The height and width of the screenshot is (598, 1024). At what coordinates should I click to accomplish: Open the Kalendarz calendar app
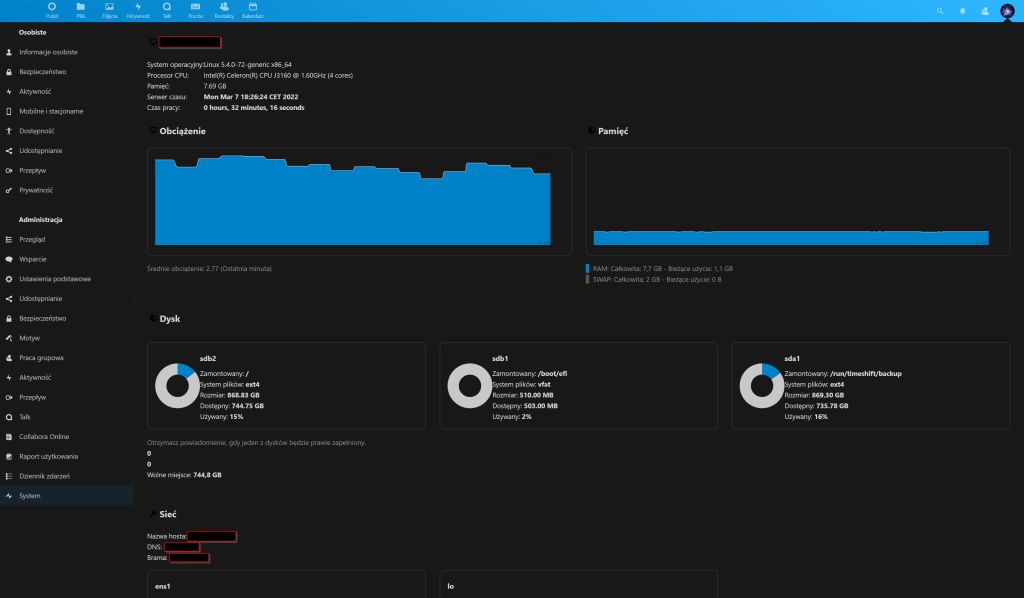click(x=253, y=10)
